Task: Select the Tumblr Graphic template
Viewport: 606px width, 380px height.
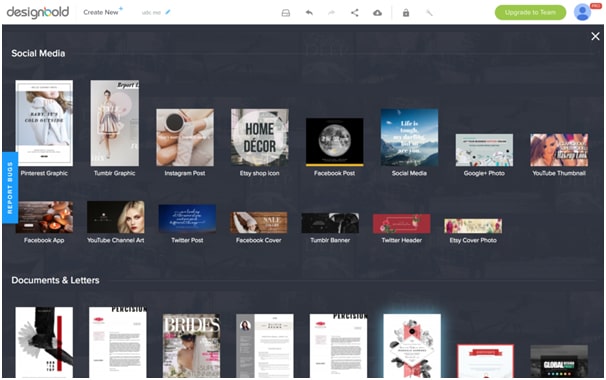Action: point(115,123)
